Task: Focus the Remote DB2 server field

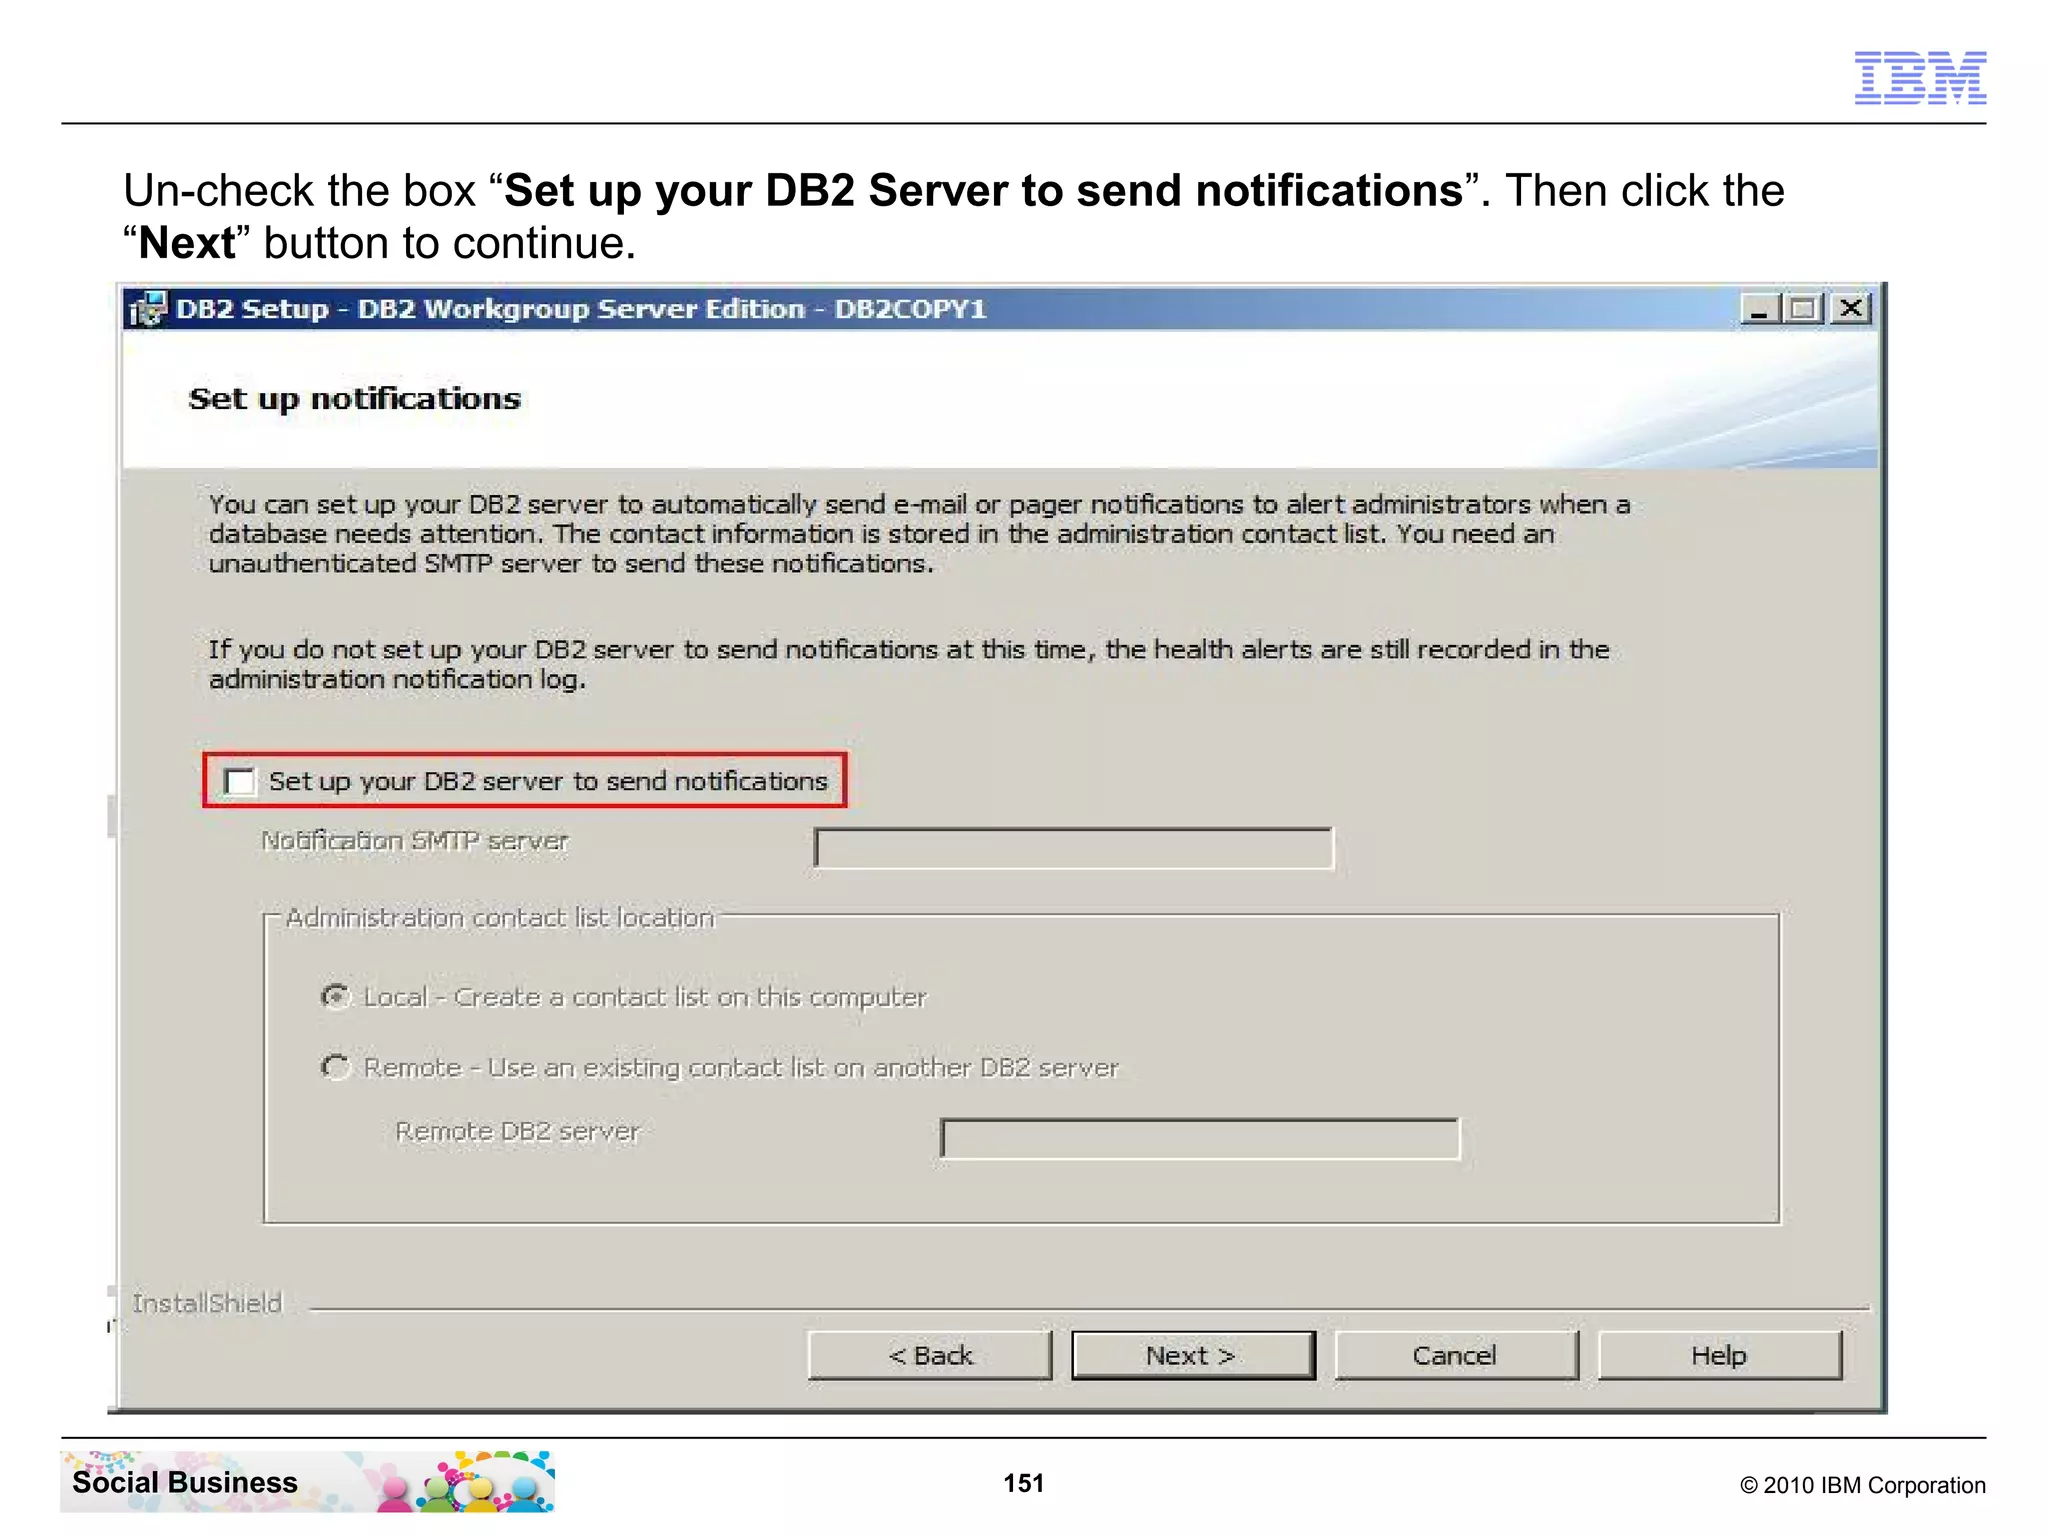Action: pos(1200,1139)
